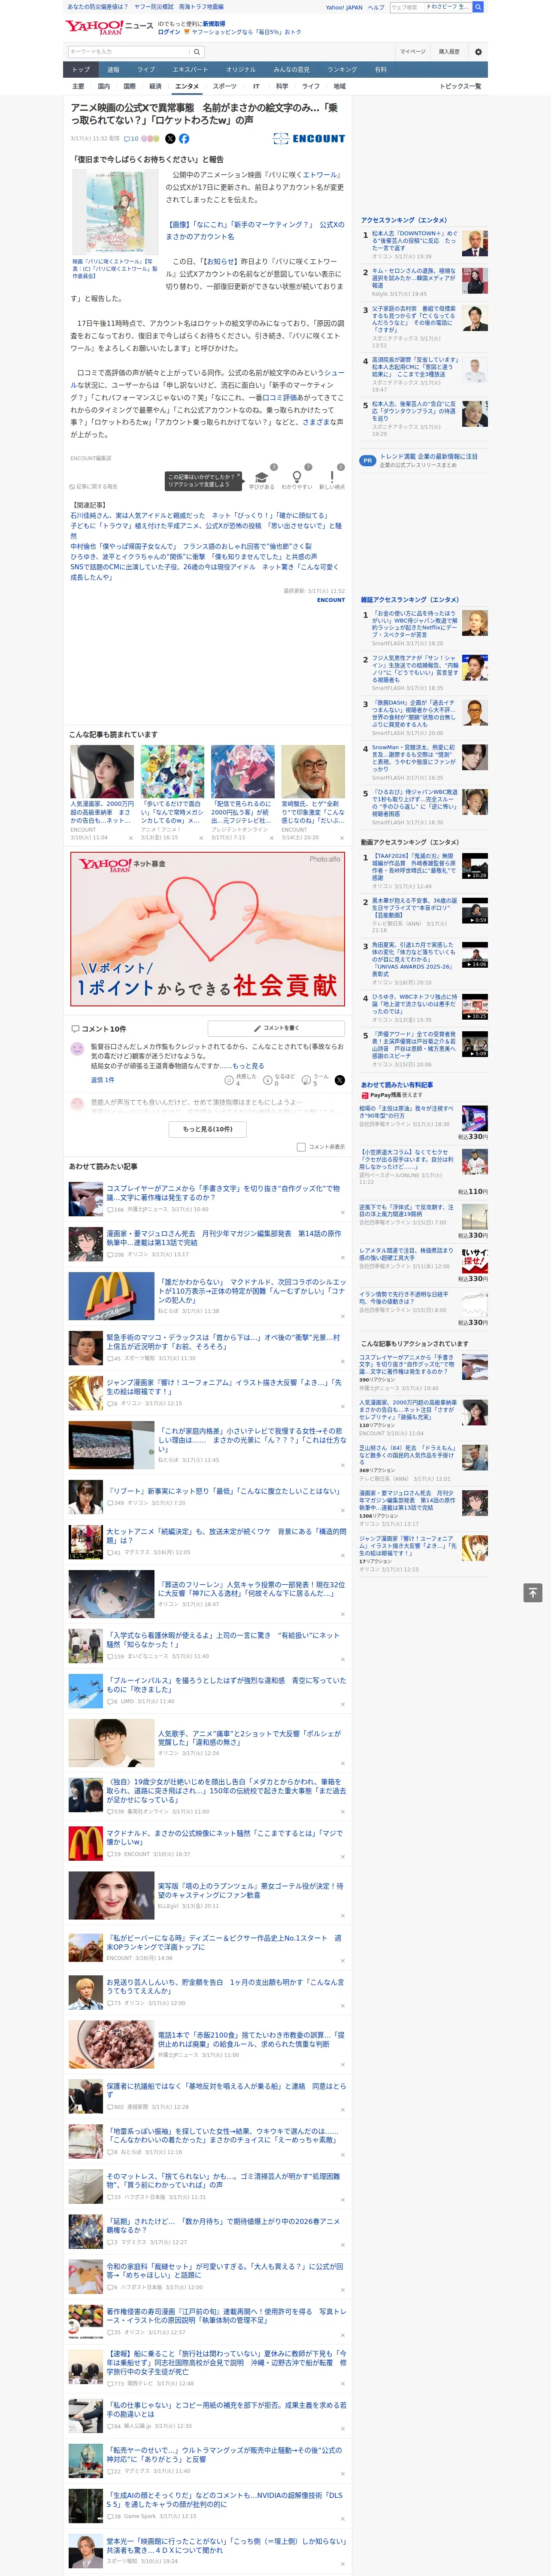
Task: Click the ENCOUNT logo beside the headline
Action: click(309, 139)
